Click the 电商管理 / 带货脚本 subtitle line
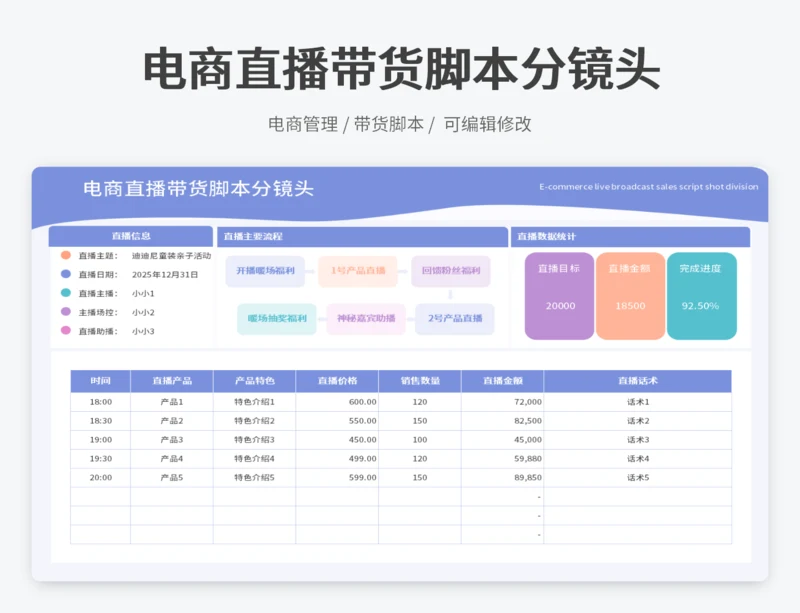Viewport: 800px width, 613px height. (x=399, y=124)
